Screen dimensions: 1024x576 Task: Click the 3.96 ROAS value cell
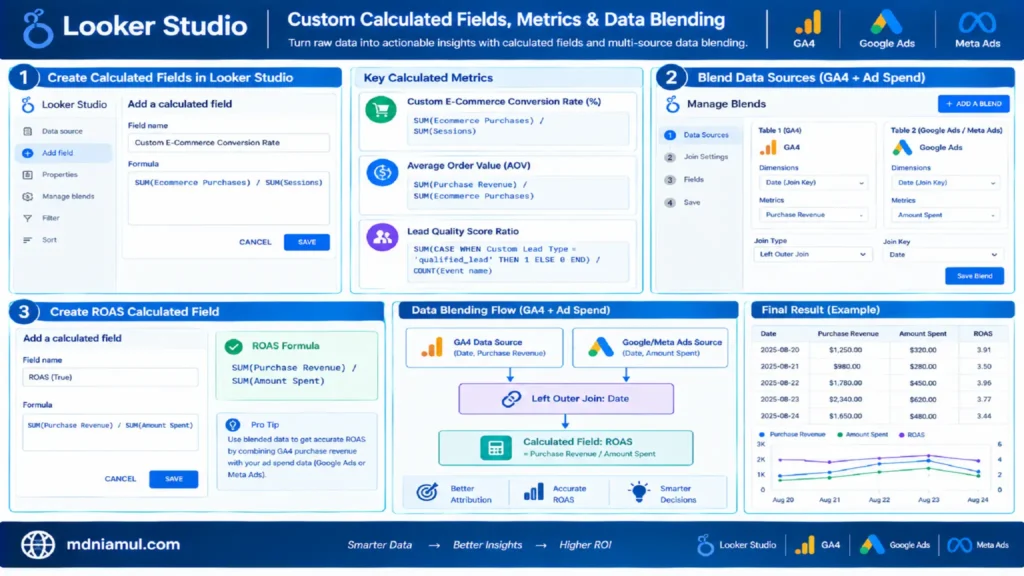(x=984, y=383)
